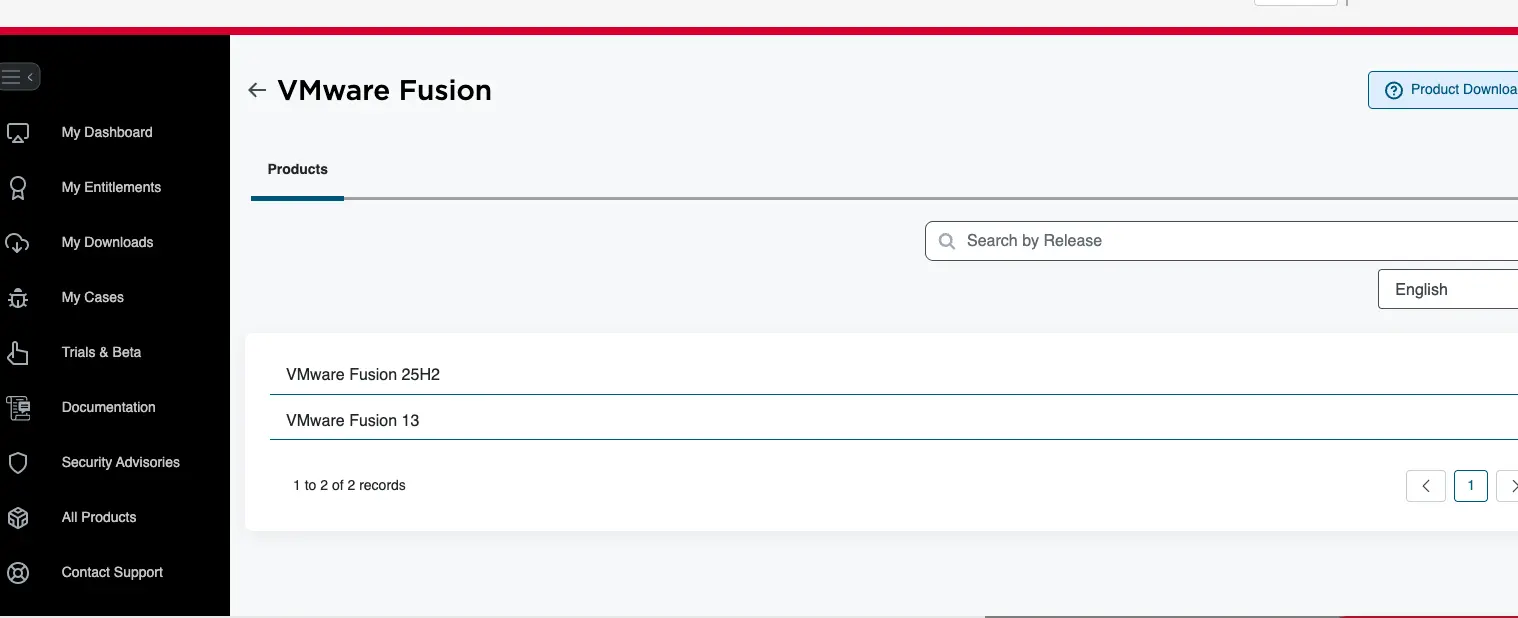Expand the VMware Fusion 25H2 release entry
The image size is (1518, 618).
tap(363, 374)
